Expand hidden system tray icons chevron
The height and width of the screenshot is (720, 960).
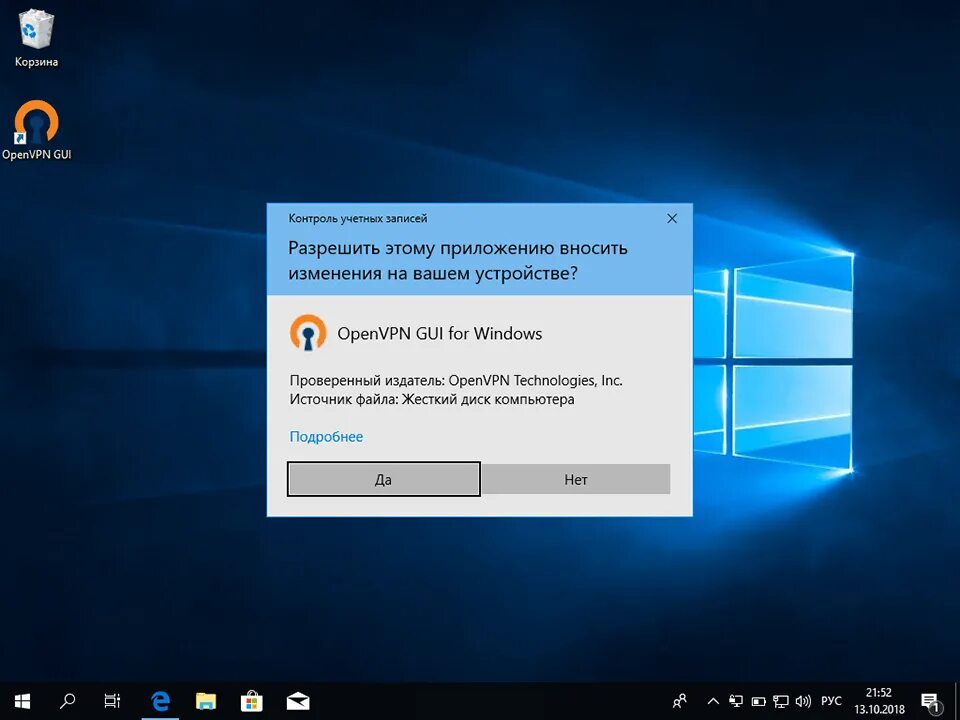[713, 702]
